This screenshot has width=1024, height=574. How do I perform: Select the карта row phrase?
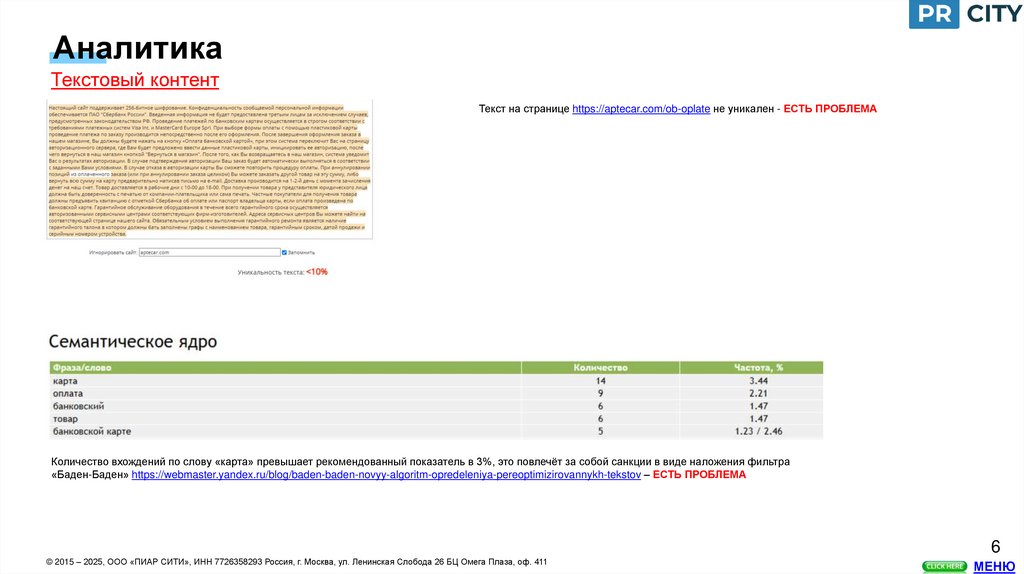click(x=65, y=381)
